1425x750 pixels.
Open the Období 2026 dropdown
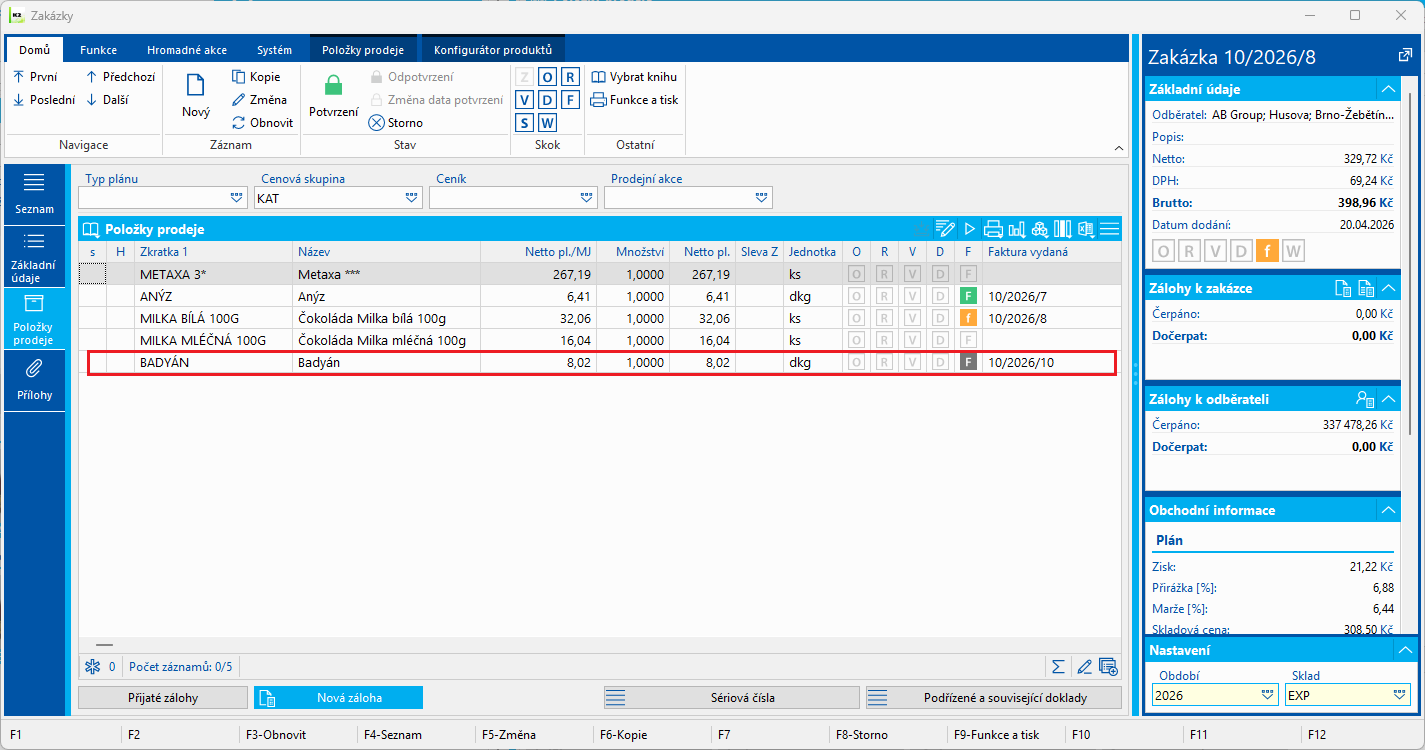[1268, 695]
